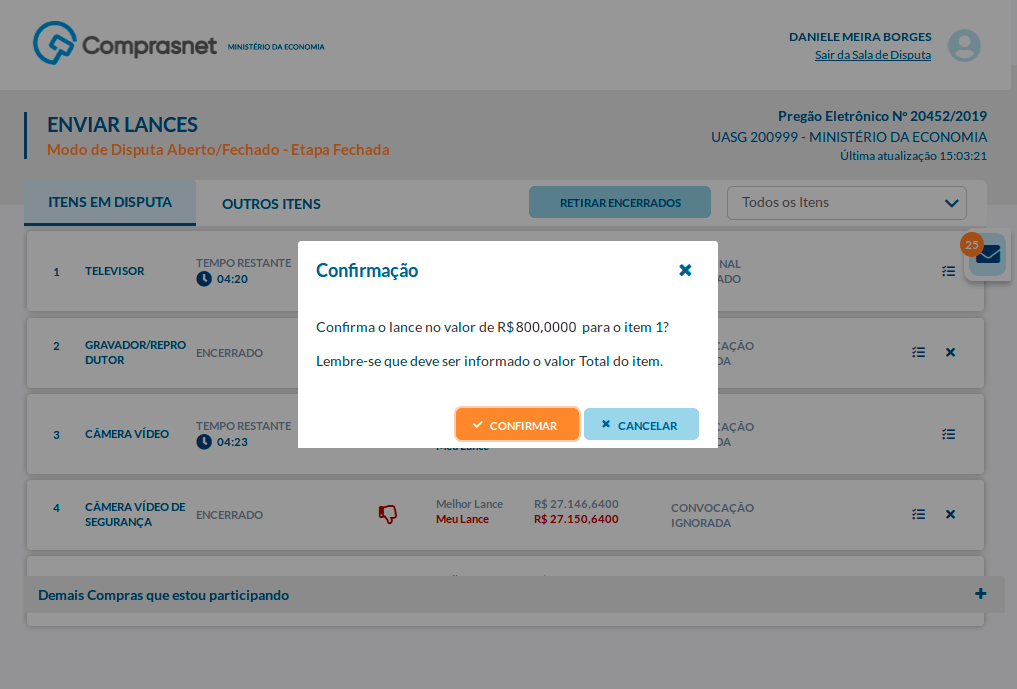Click the thumbs-down icon on item 4

388,514
